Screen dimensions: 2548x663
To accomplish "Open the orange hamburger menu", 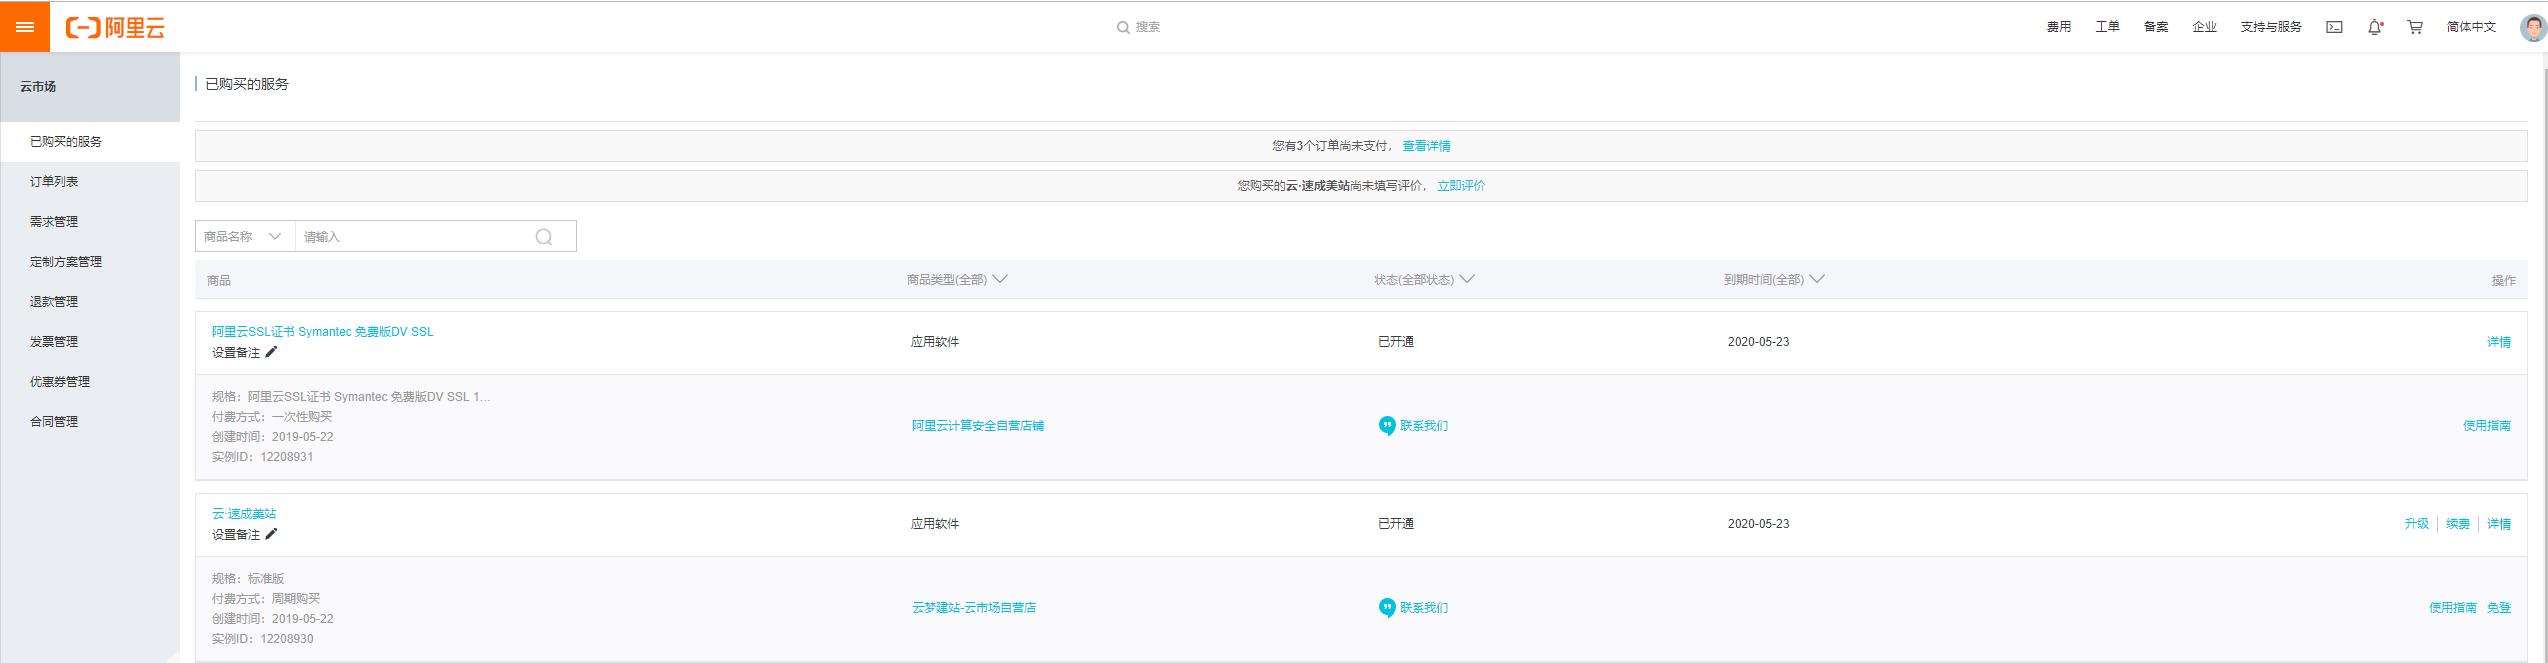I will point(25,27).
